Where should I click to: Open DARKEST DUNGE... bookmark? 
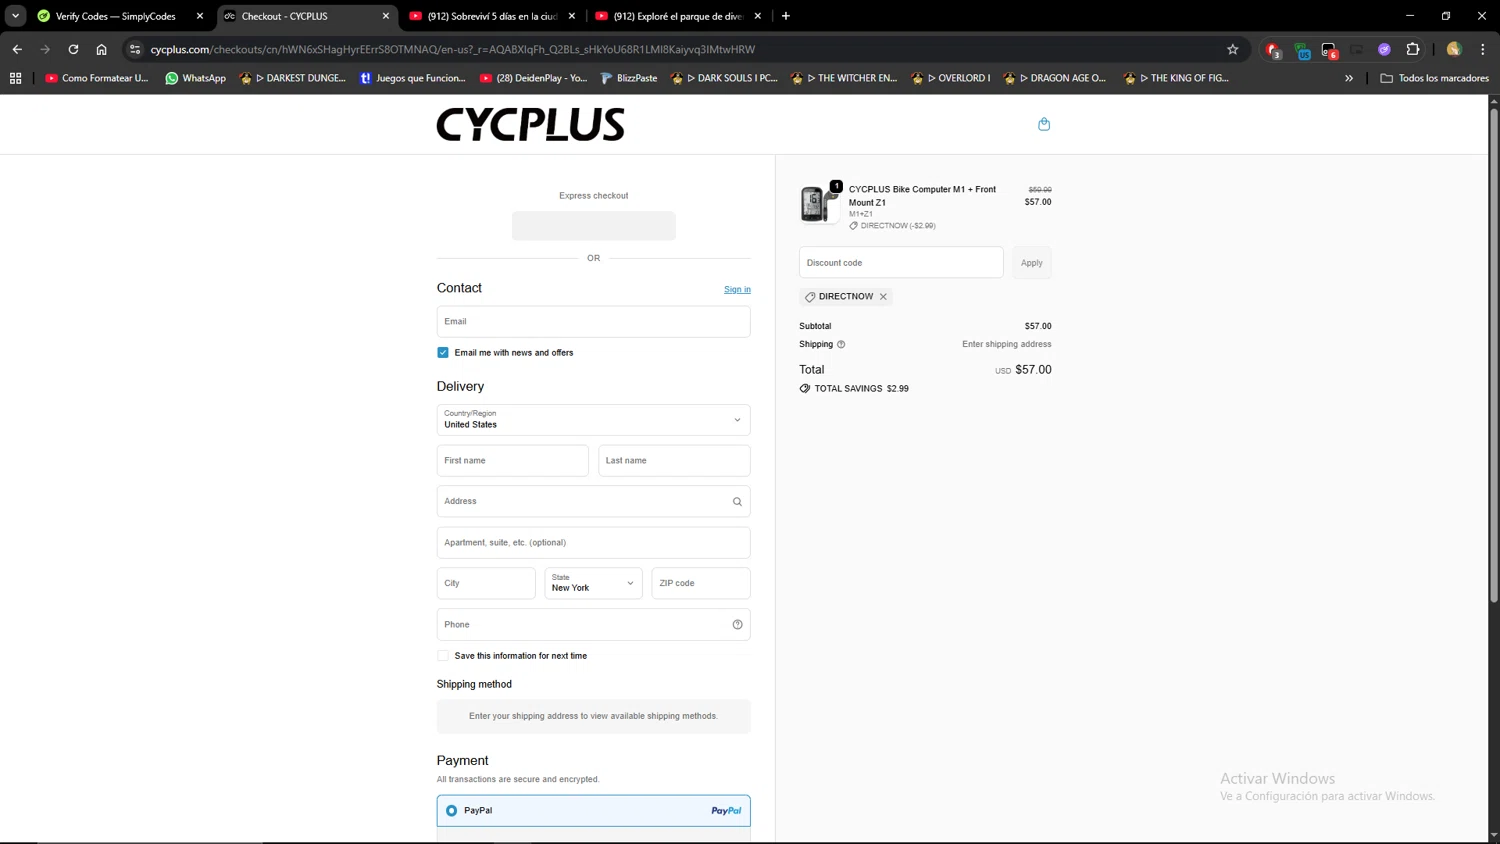[x=292, y=78]
